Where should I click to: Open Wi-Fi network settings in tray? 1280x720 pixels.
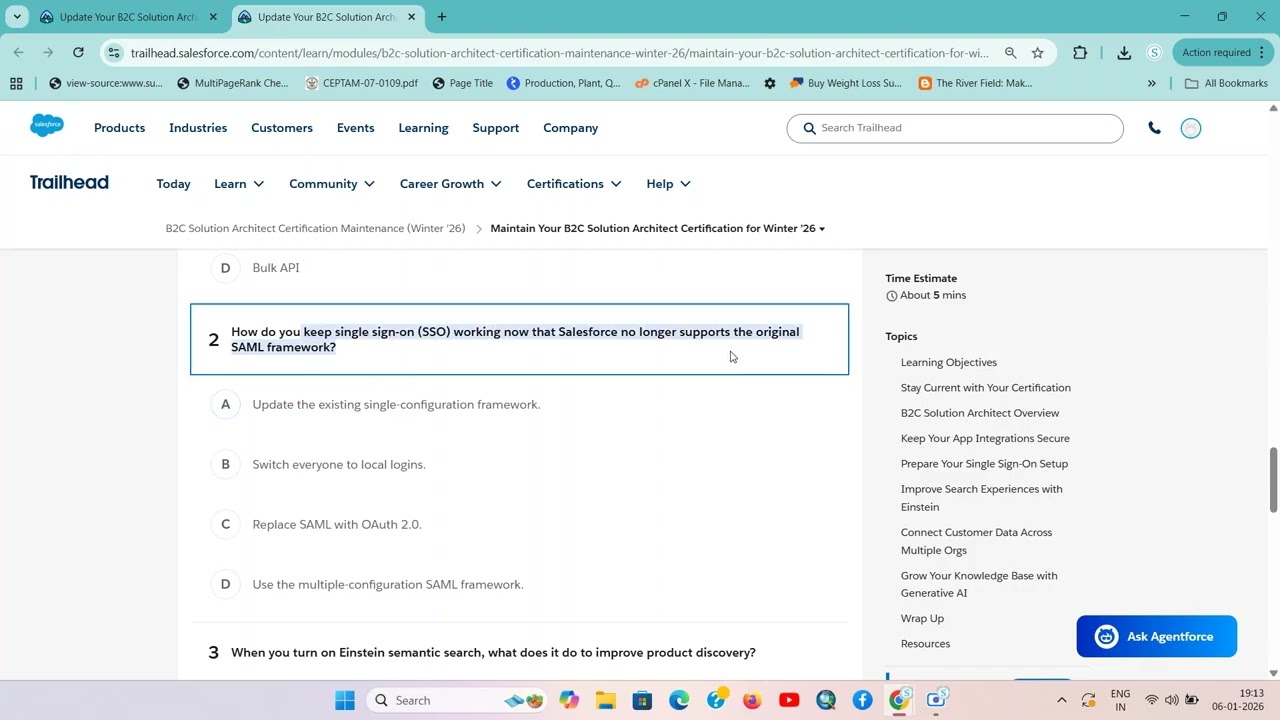pos(1152,700)
